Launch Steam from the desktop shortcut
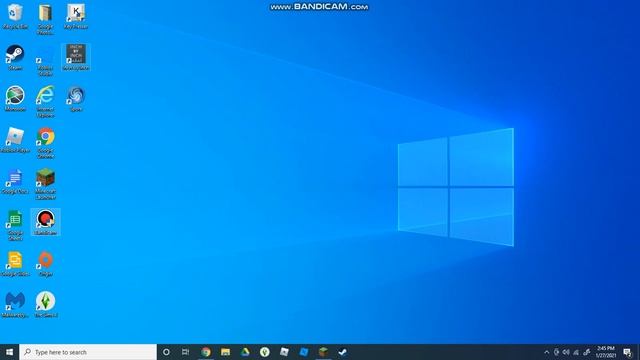 coord(15,58)
